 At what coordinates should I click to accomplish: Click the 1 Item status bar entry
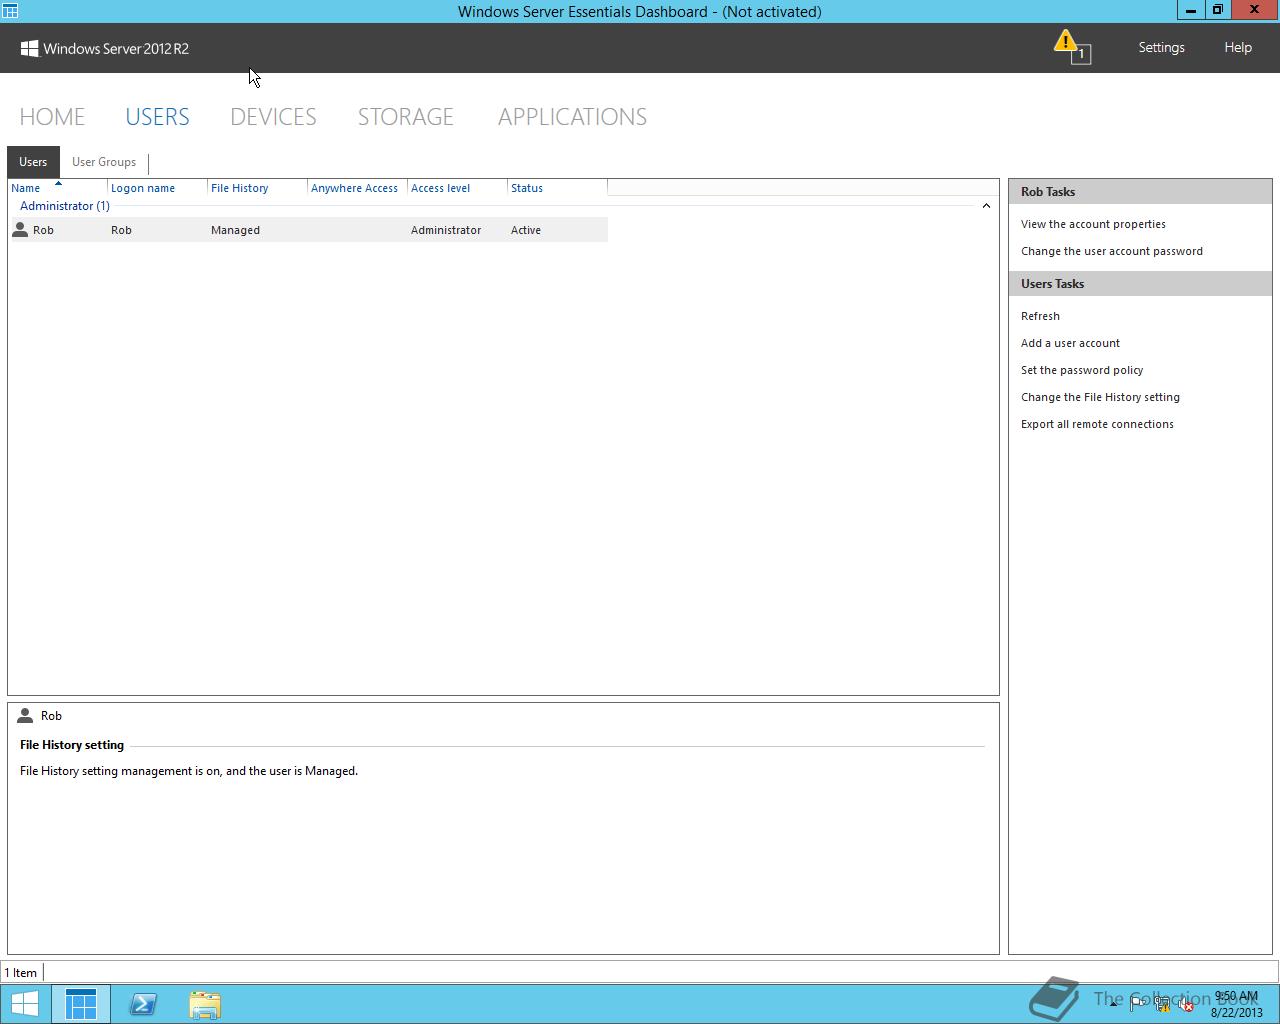point(20,973)
